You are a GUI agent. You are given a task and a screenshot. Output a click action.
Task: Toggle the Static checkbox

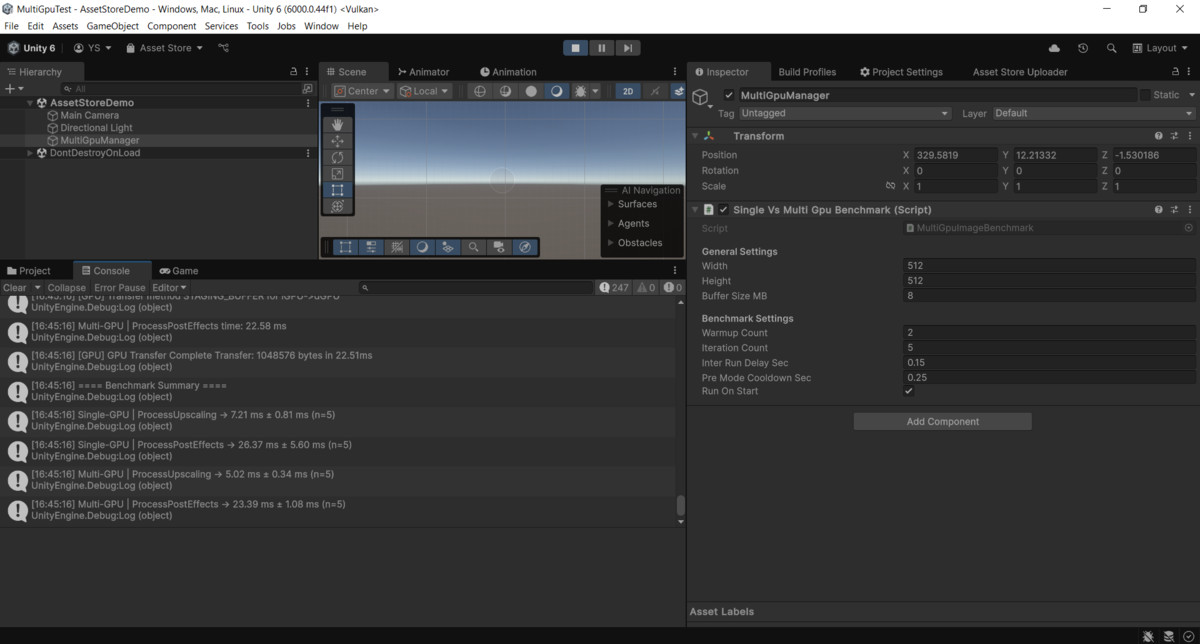1146,95
